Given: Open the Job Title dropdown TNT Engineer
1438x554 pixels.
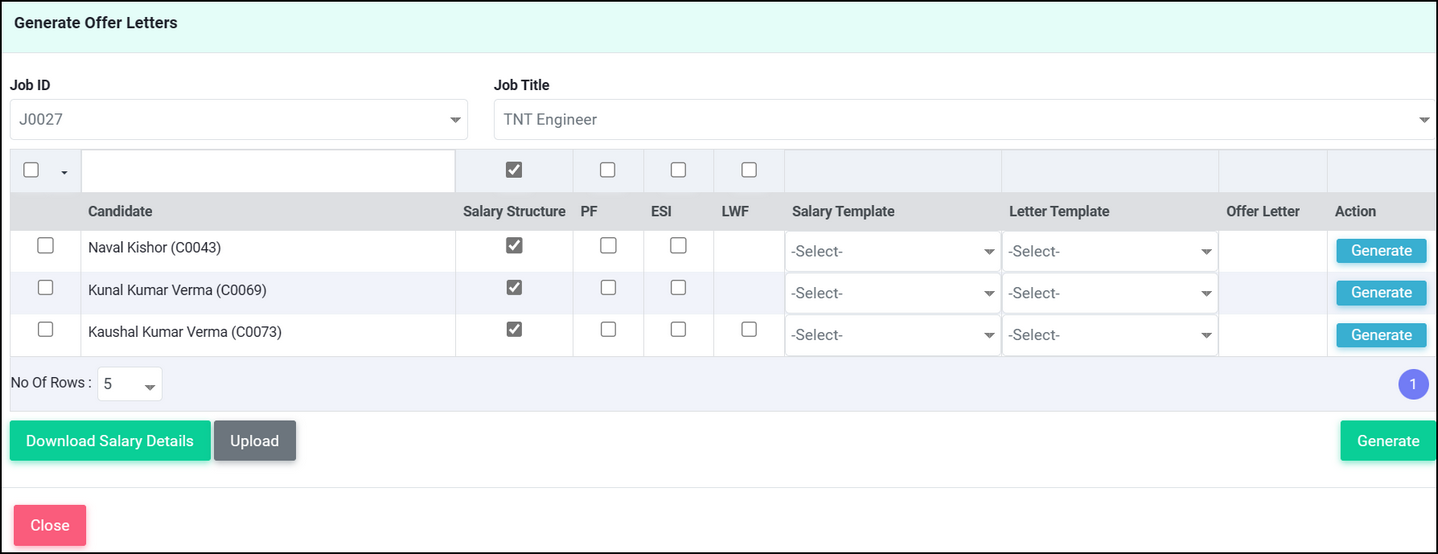Looking at the screenshot, I should tap(965, 119).
